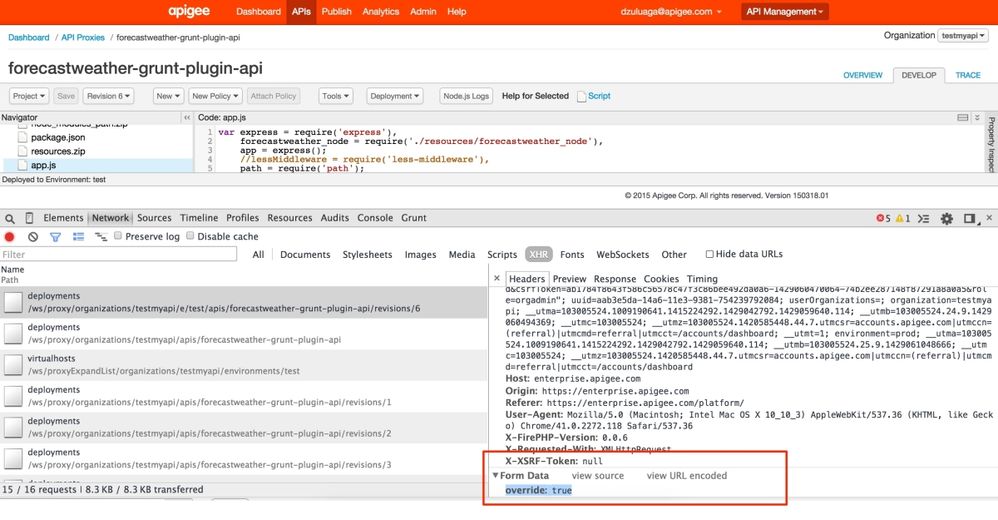
Task: Check Hide data URLs
Action: pos(709,254)
